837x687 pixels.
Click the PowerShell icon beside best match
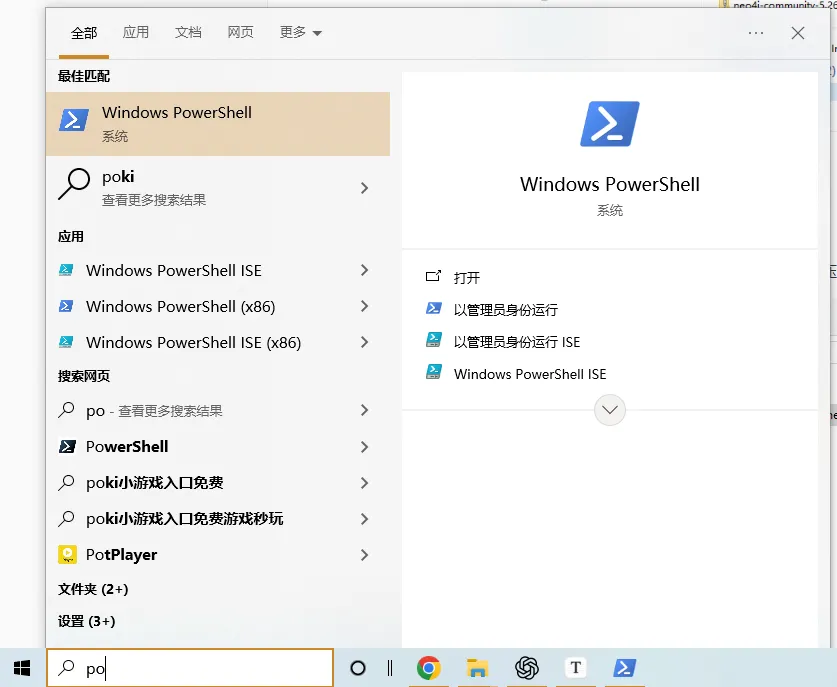coord(74,120)
